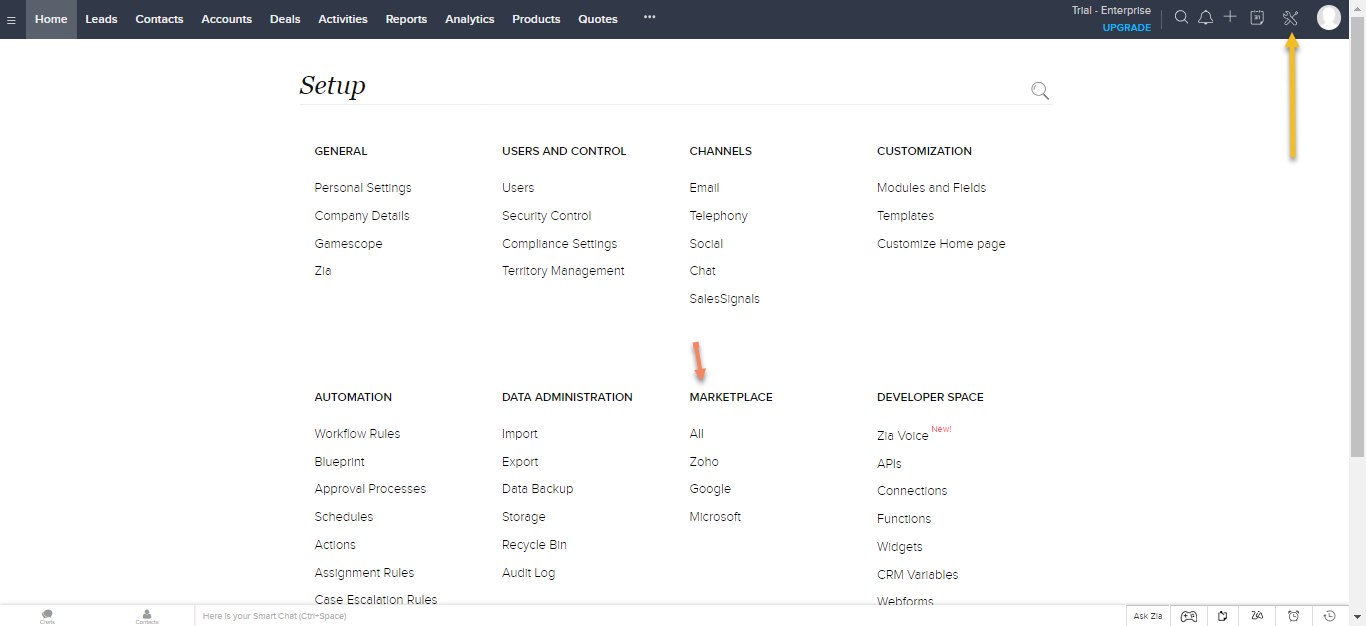The image size is (1366, 626).
Task: Open the hamburger menu icon
Action: click(x=11, y=19)
